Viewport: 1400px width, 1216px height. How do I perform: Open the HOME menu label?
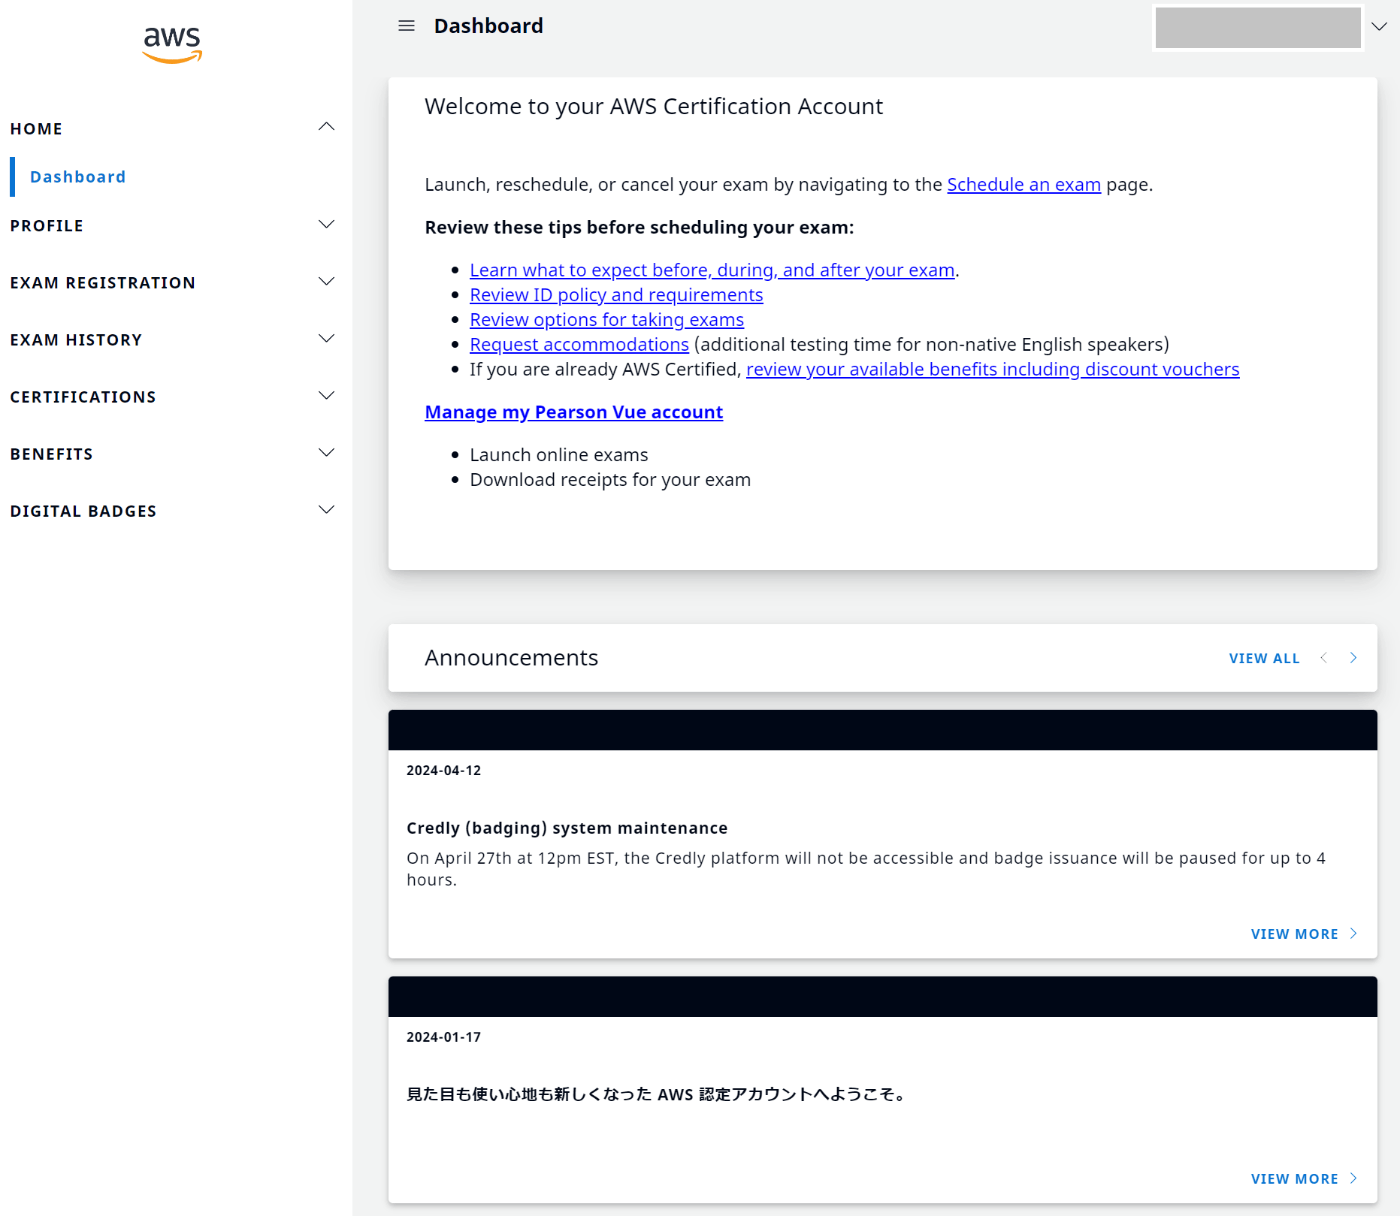pos(36,129)
